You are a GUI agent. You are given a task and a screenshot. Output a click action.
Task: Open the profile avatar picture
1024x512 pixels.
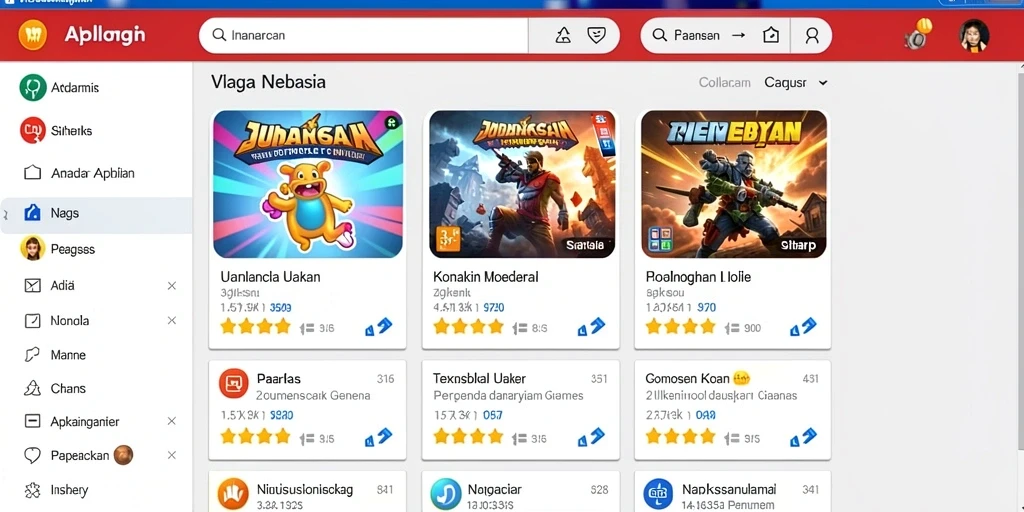pos(974,35)
